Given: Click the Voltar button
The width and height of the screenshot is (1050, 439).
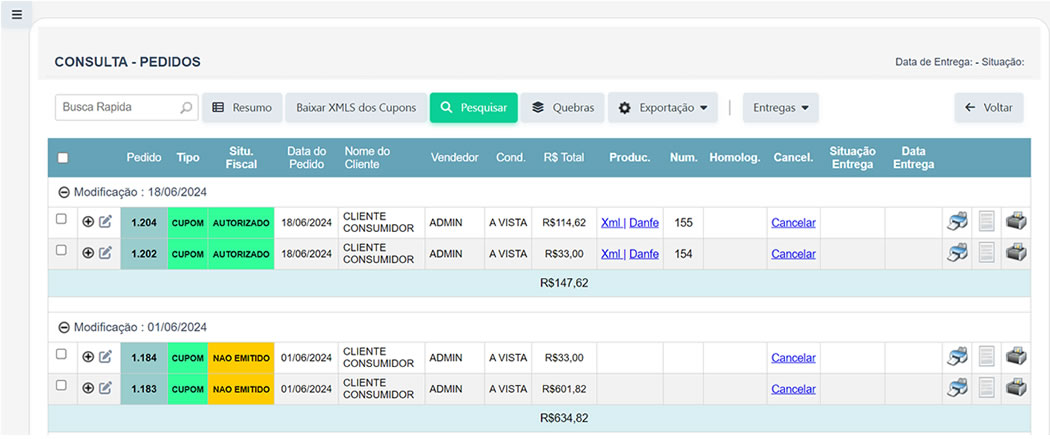Looking at the screenshot, I should click(x=988, y=108).
